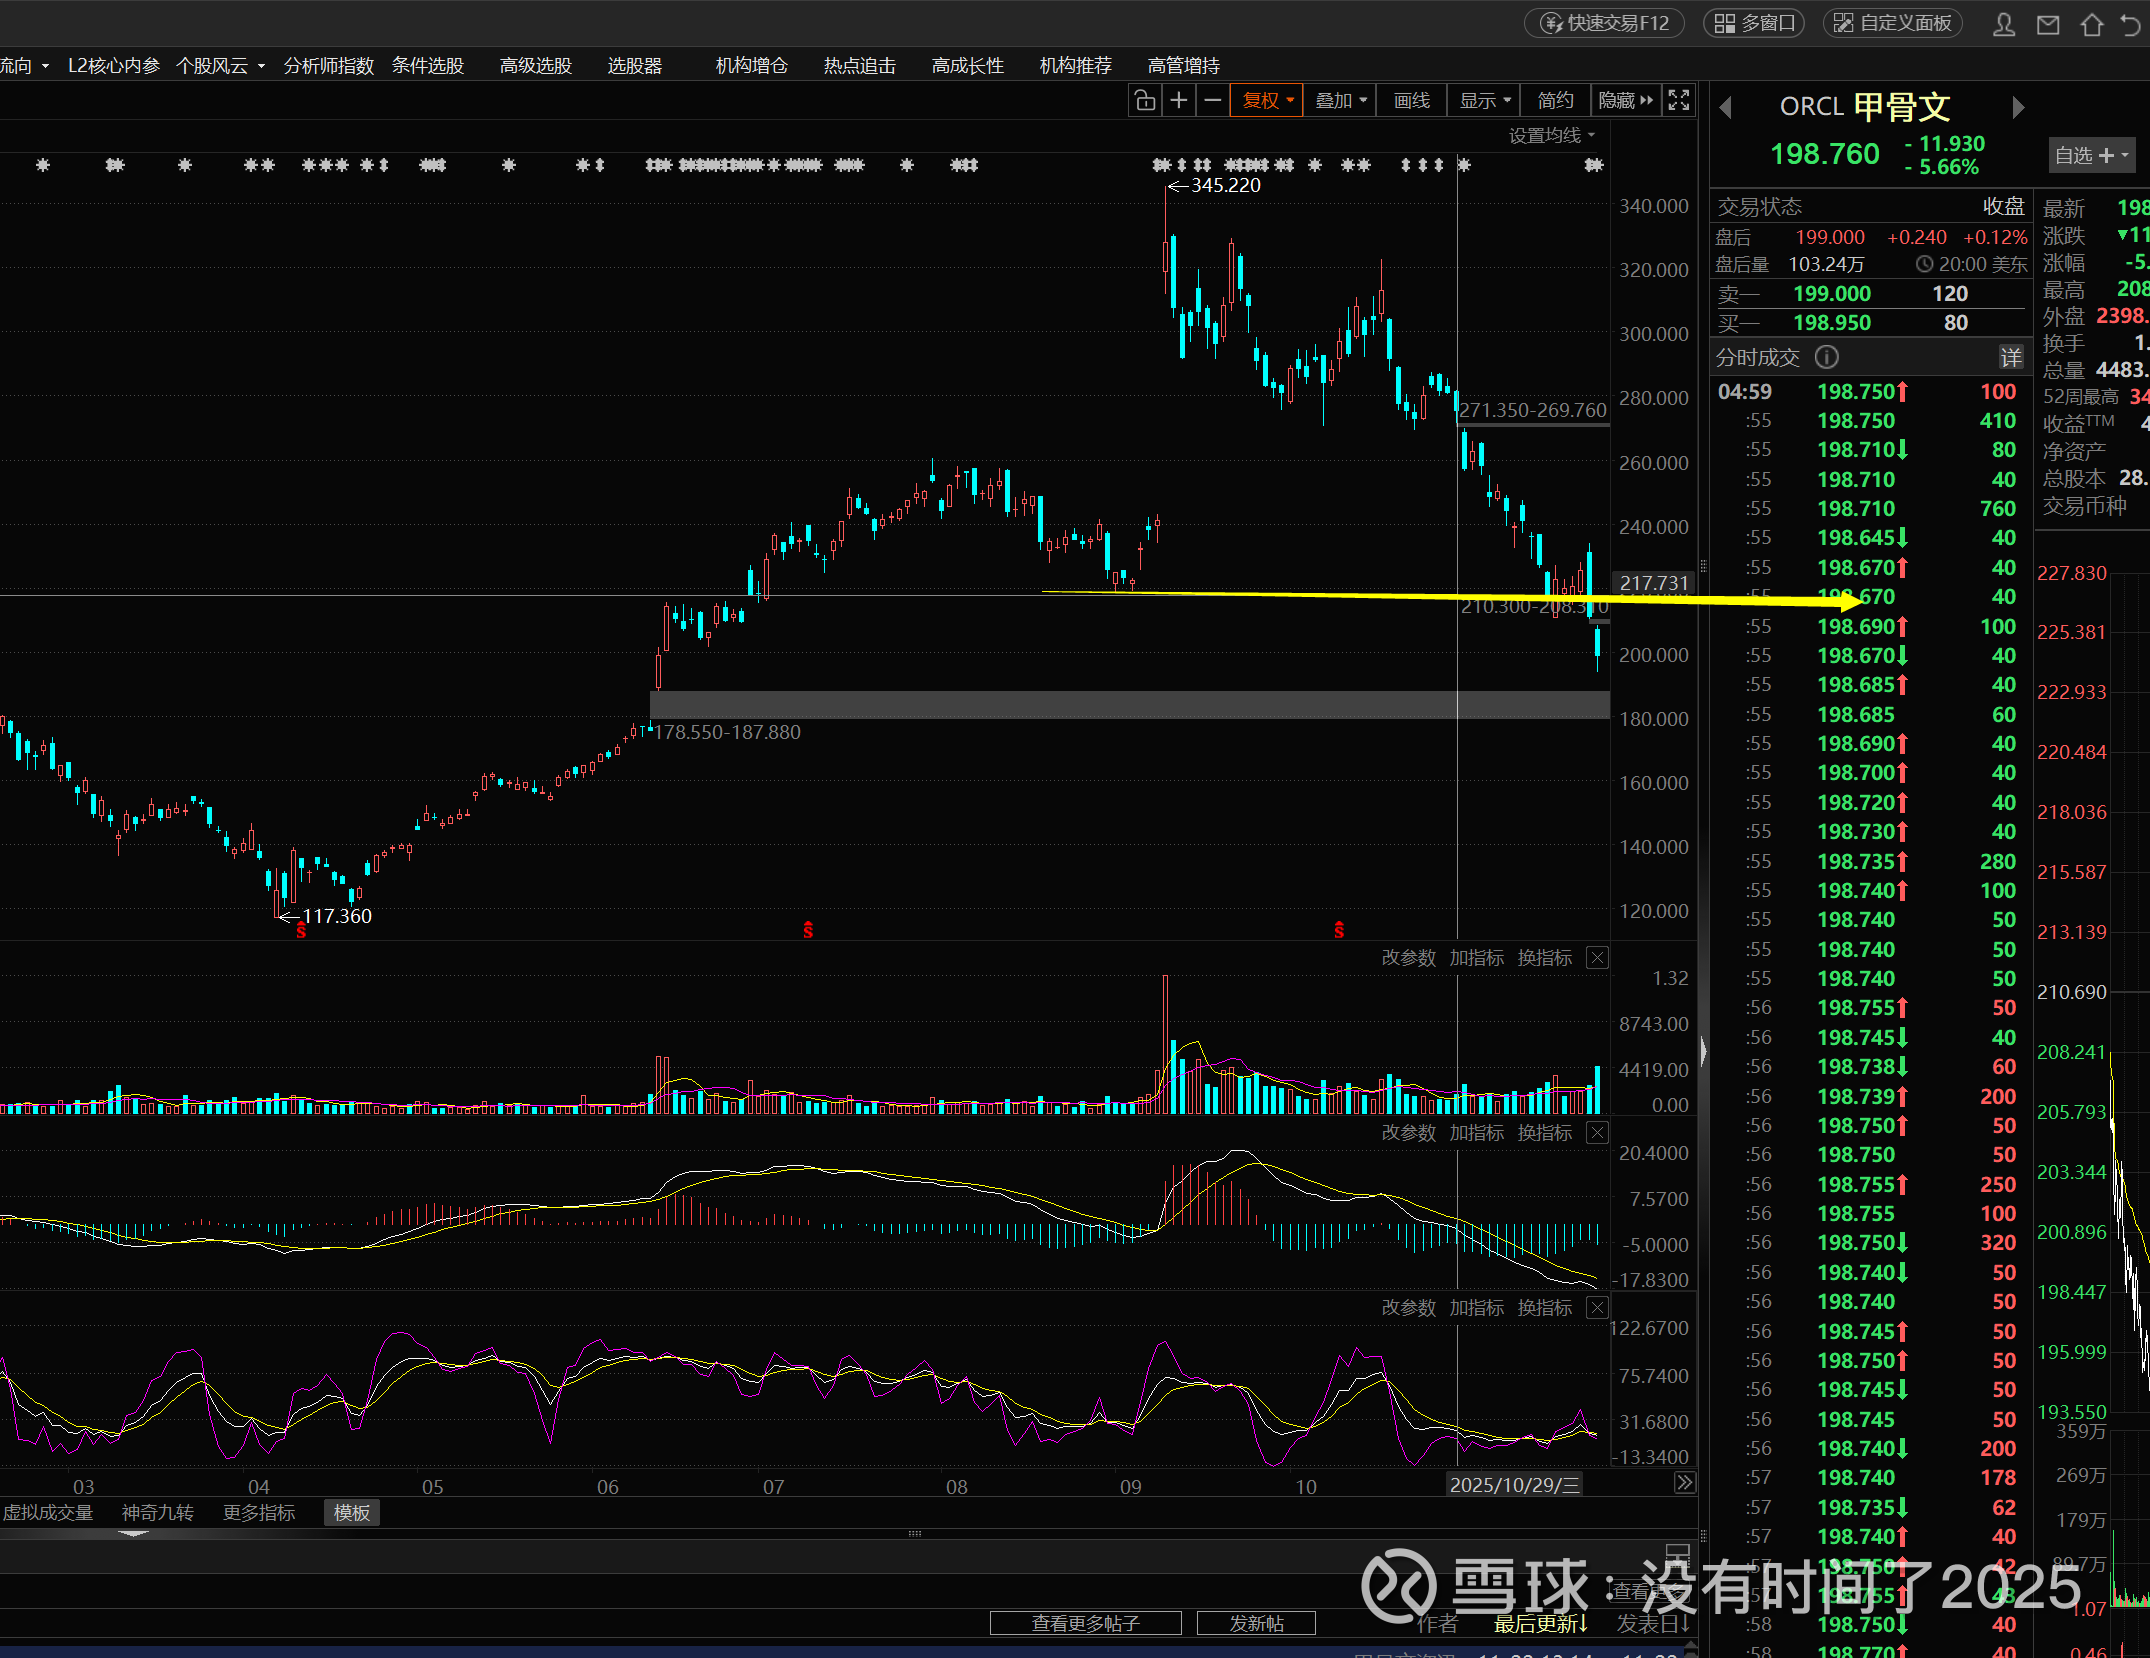Go to previous stock with left arrow
The width and height of the screenshot is (2150, 1658).
coord(1725,107)
